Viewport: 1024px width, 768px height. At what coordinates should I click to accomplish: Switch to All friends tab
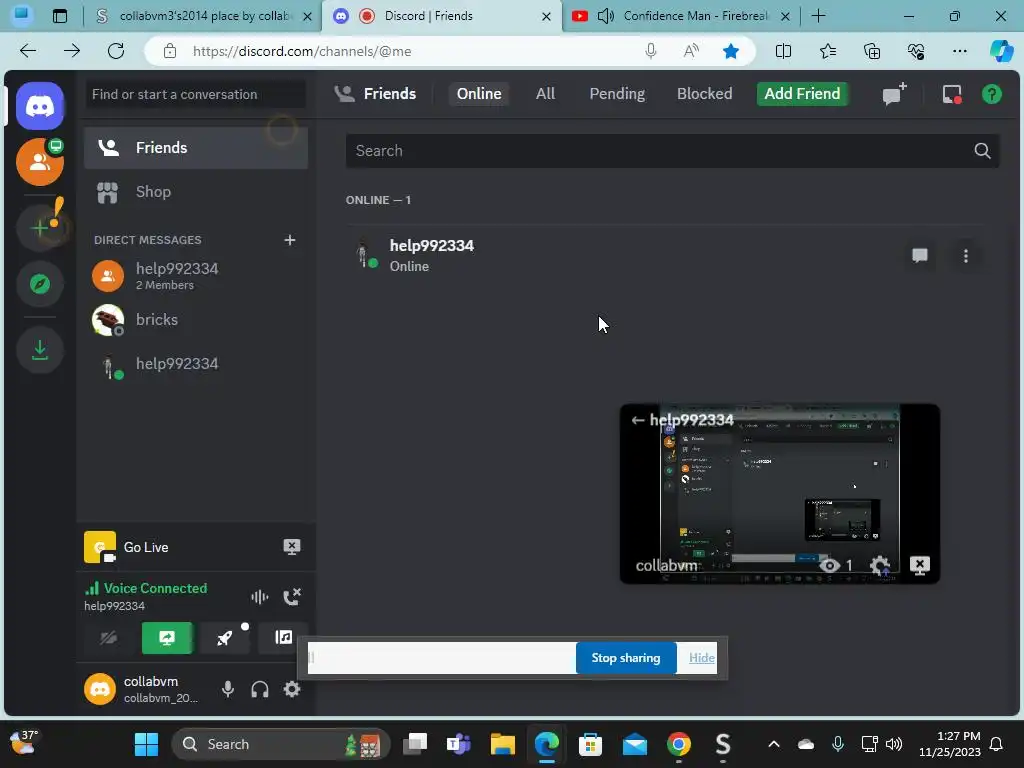pyautogui.click(x=545, y=93)
